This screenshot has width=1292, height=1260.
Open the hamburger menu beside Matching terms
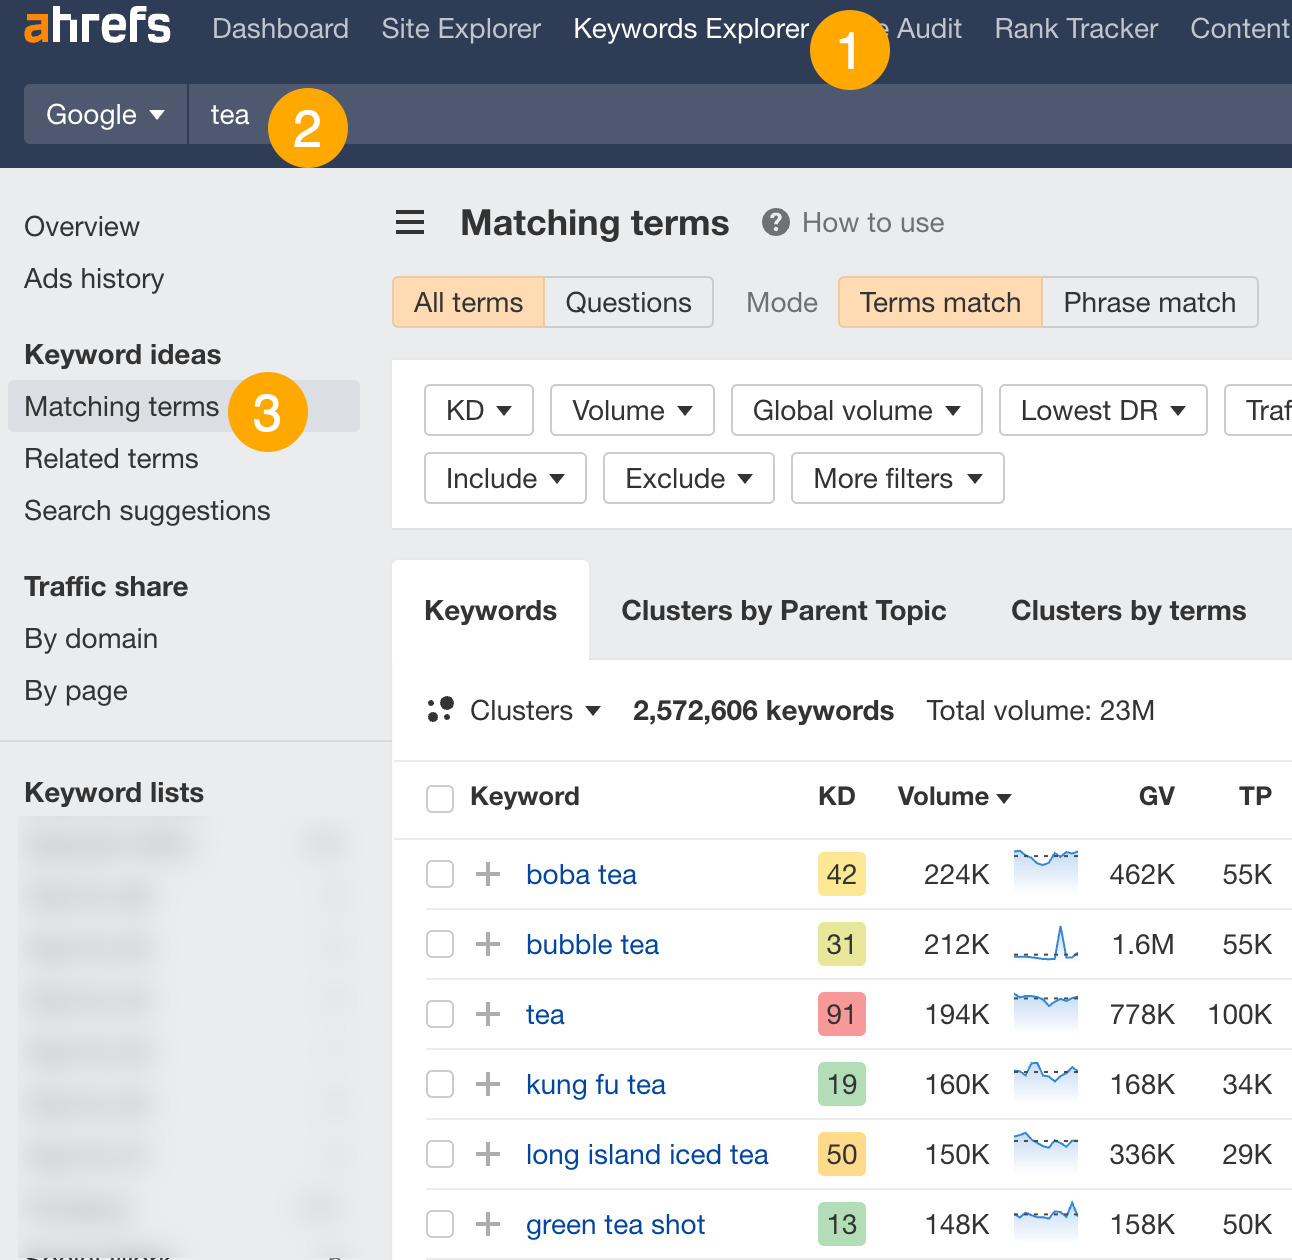pos(410,222)
